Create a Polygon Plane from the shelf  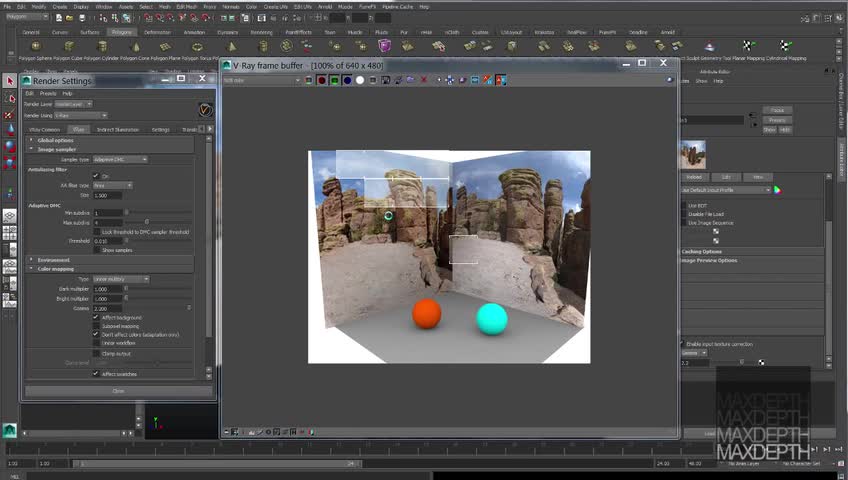165,46
